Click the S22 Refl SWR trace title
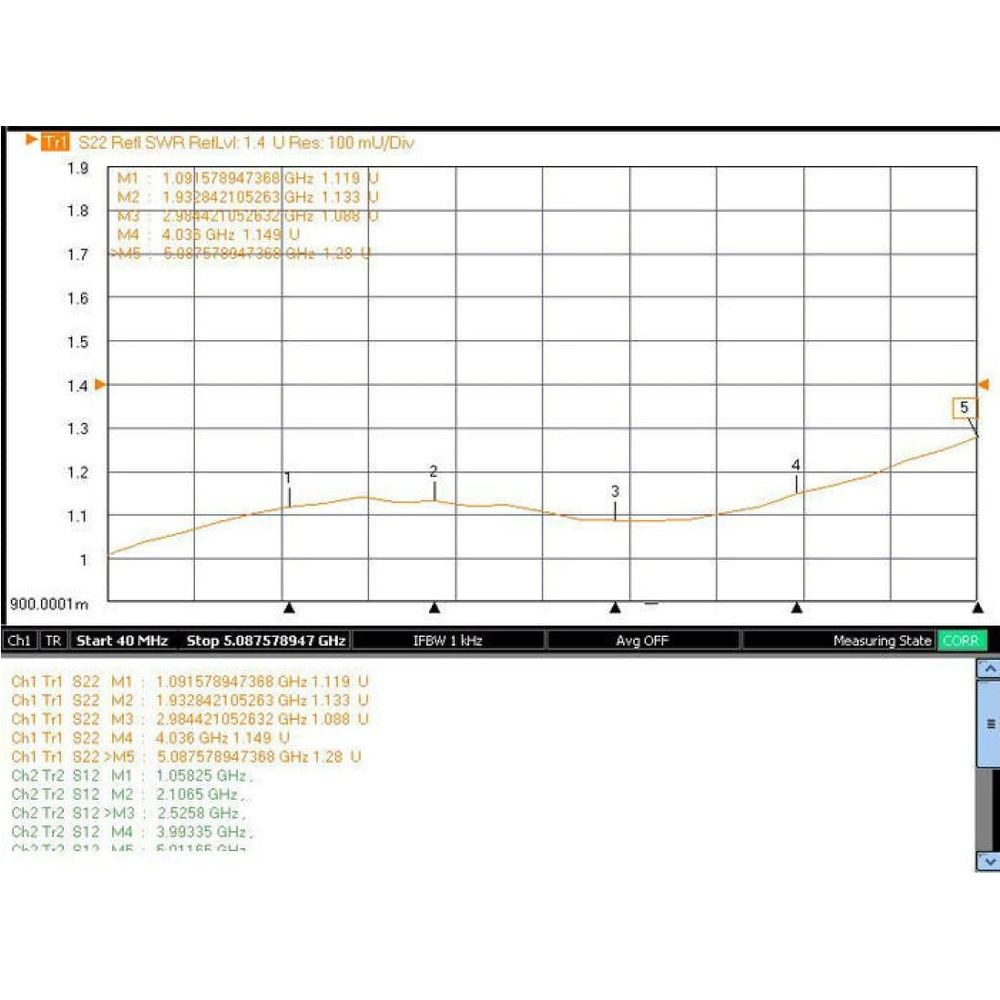This screenshot has height=1000, width=1000. tap(246, 142)
